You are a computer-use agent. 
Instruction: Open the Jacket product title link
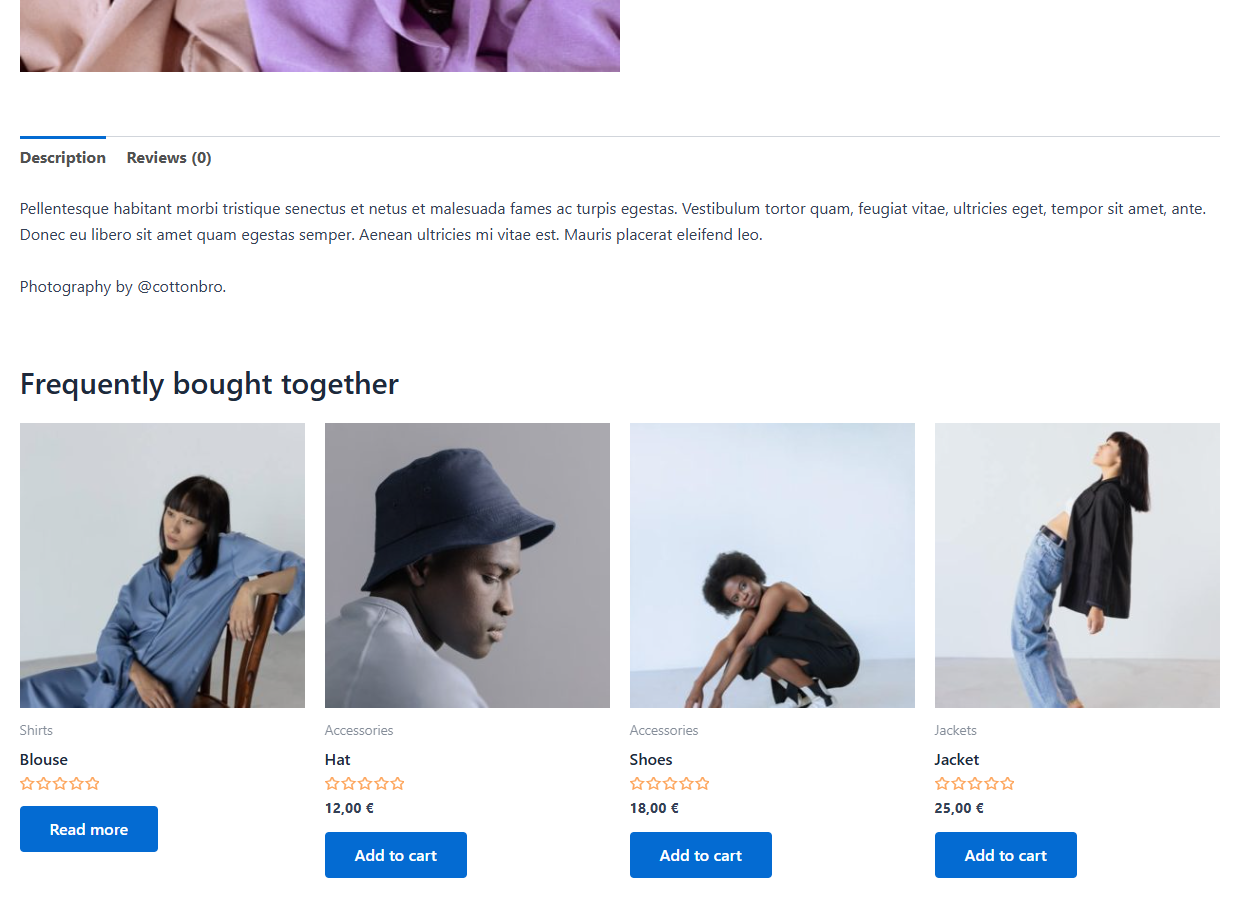point(956,759)
